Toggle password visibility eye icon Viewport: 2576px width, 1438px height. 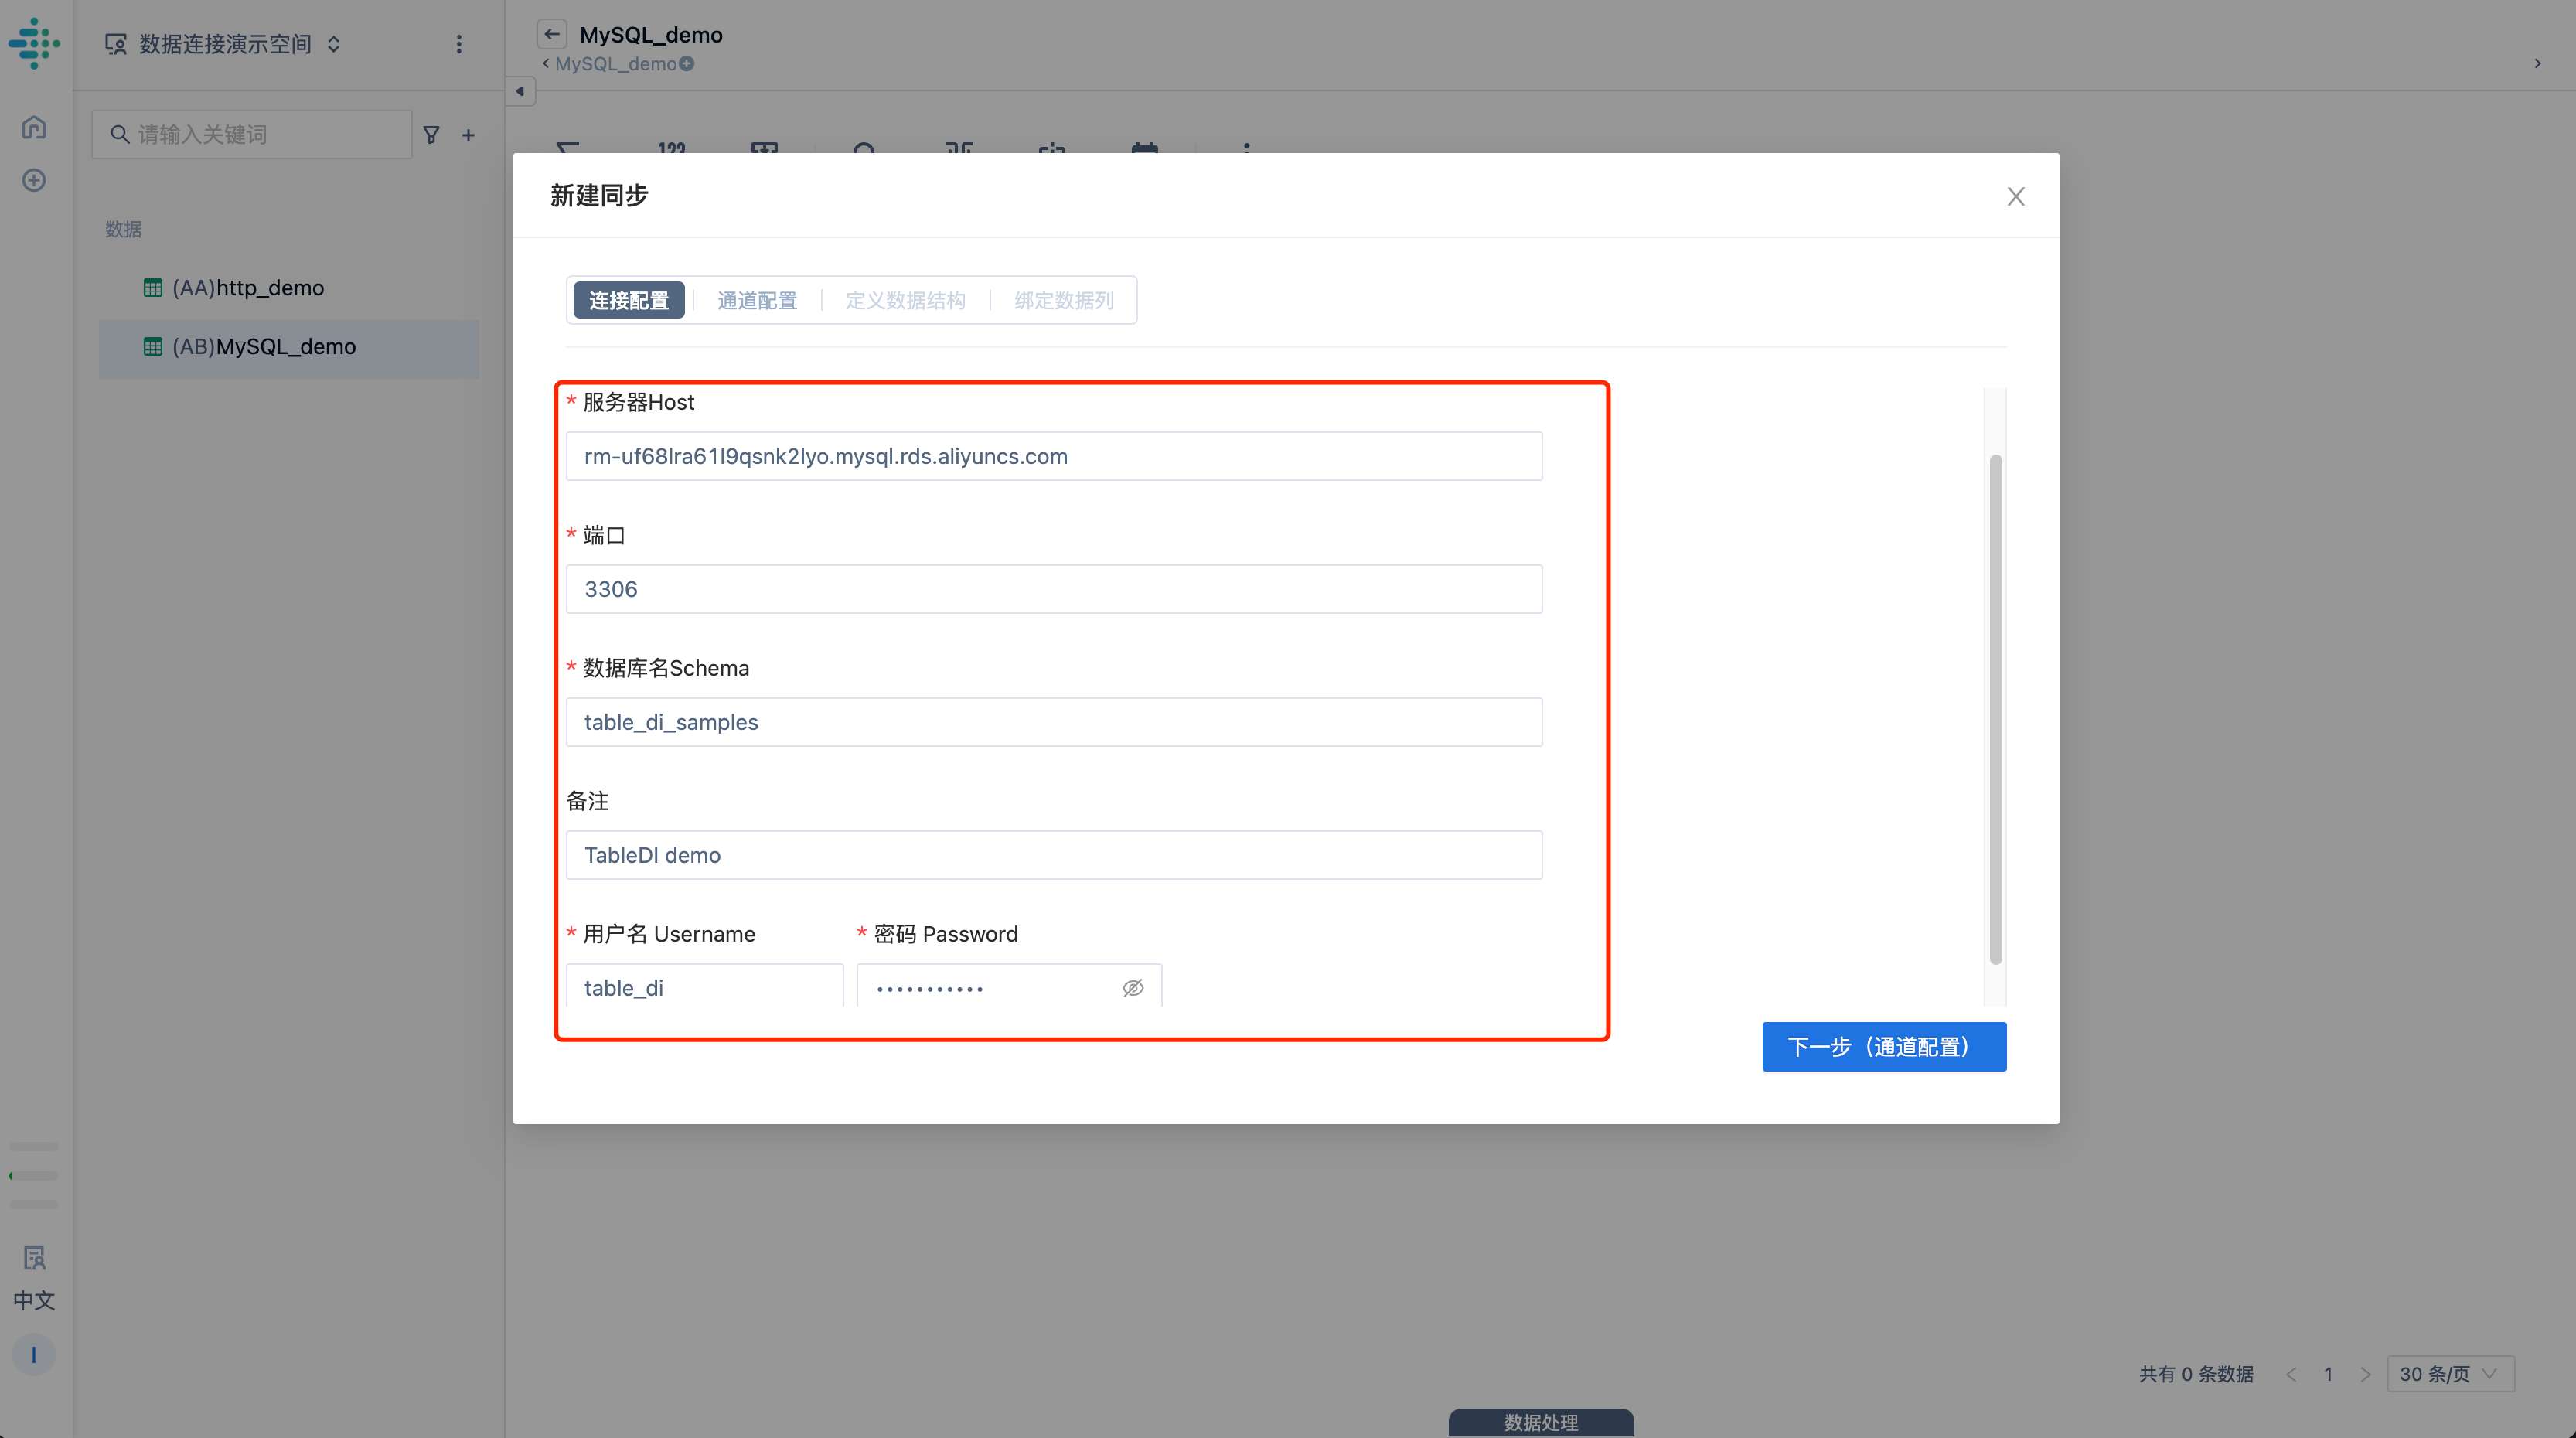pyautogui.click(x=1133, y=988)
